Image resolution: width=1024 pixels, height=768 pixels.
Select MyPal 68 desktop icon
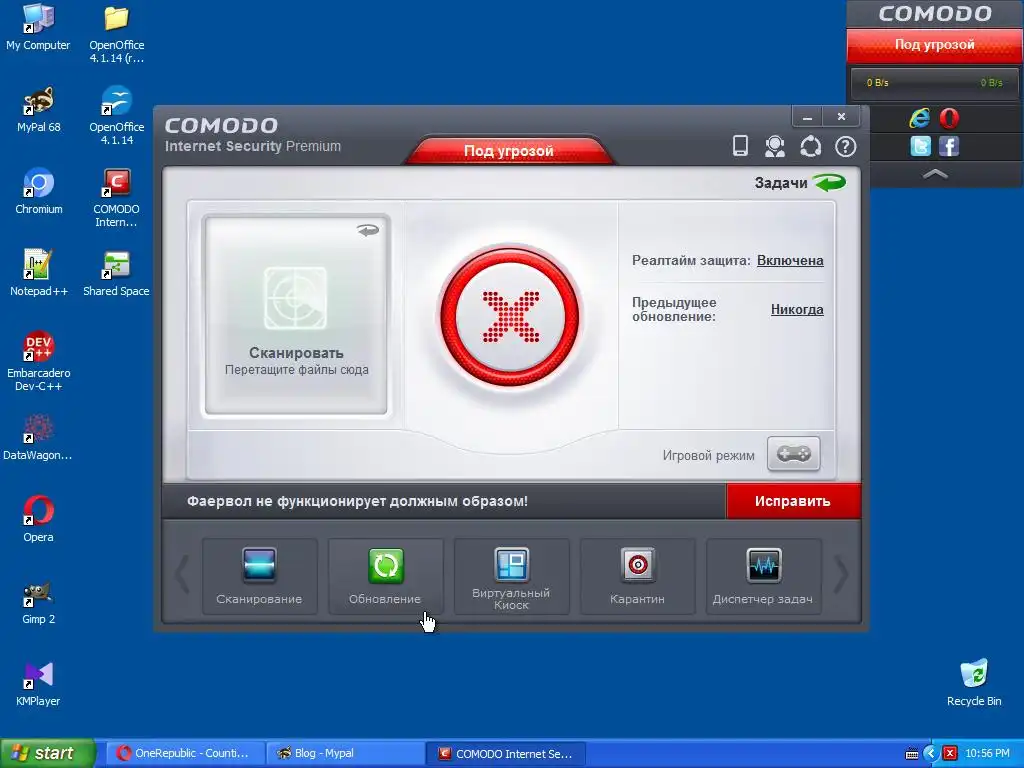39,110
